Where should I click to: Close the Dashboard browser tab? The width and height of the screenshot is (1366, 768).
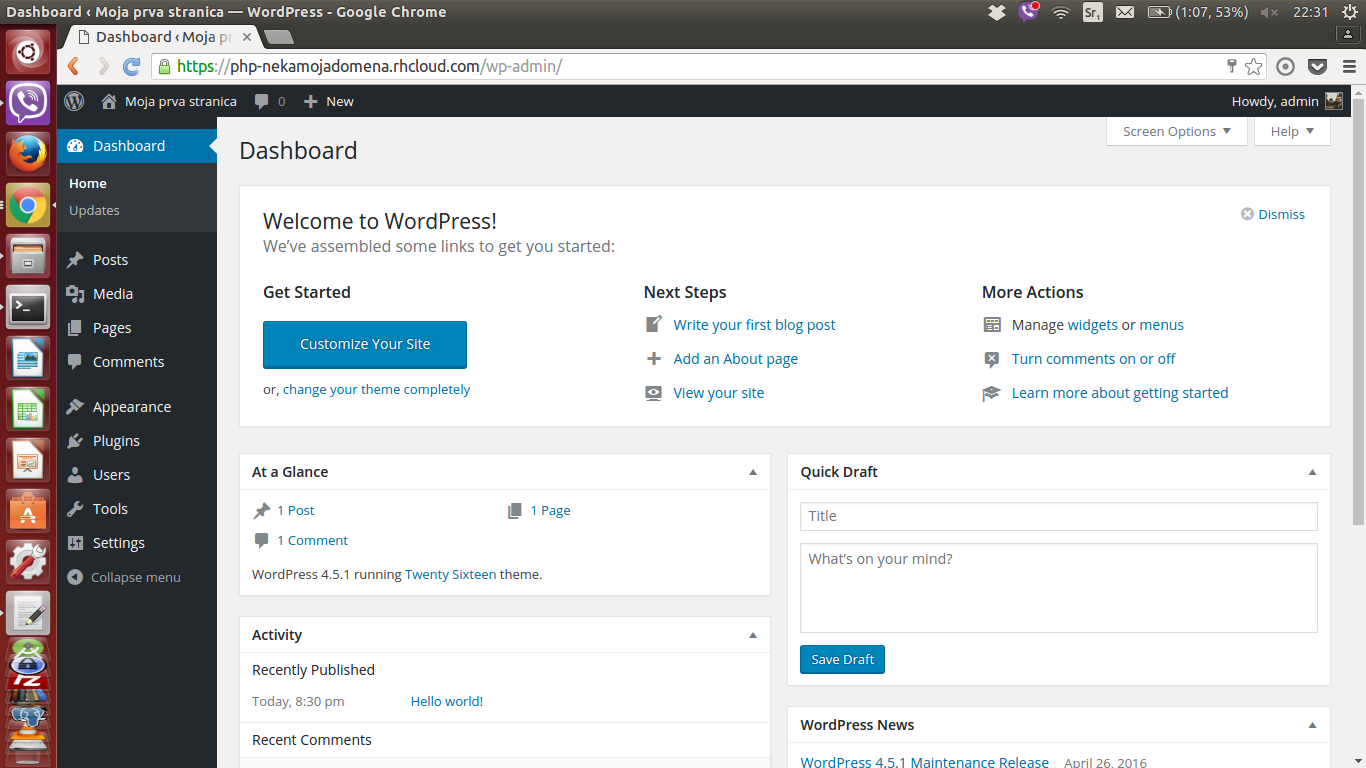tap(246, 36)
